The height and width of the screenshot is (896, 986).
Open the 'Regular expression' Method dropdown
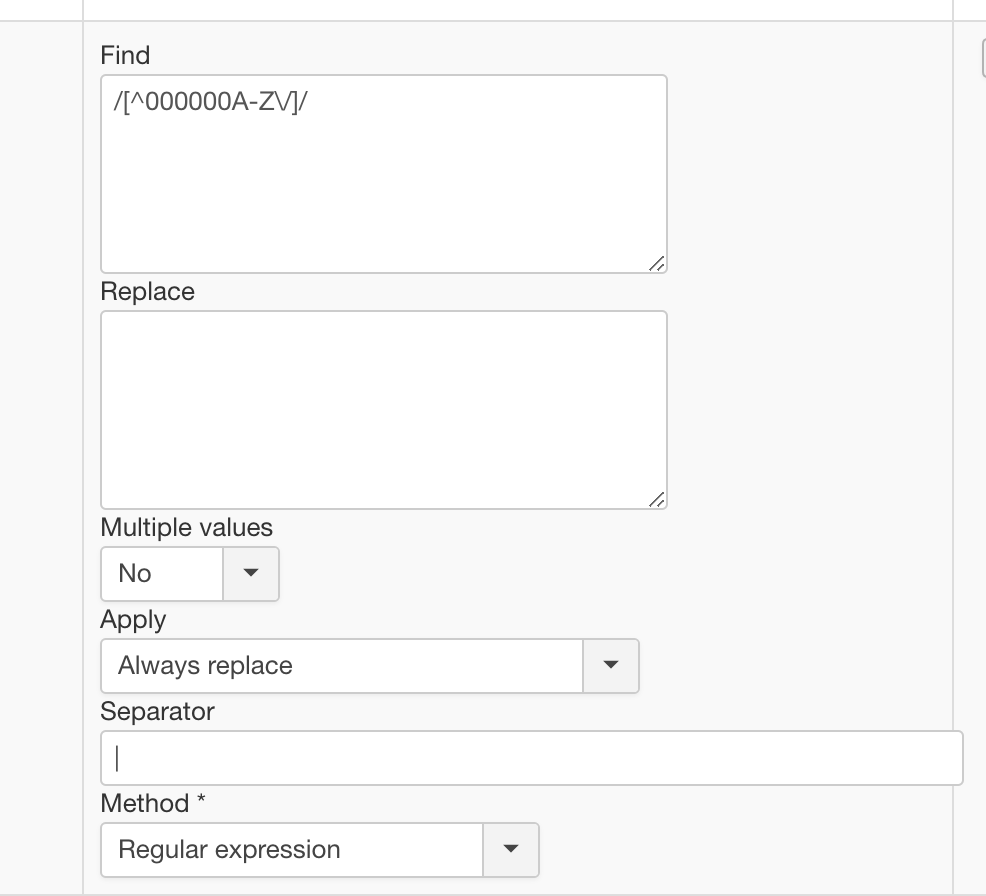pyautogui.click(x=292, y=849)
